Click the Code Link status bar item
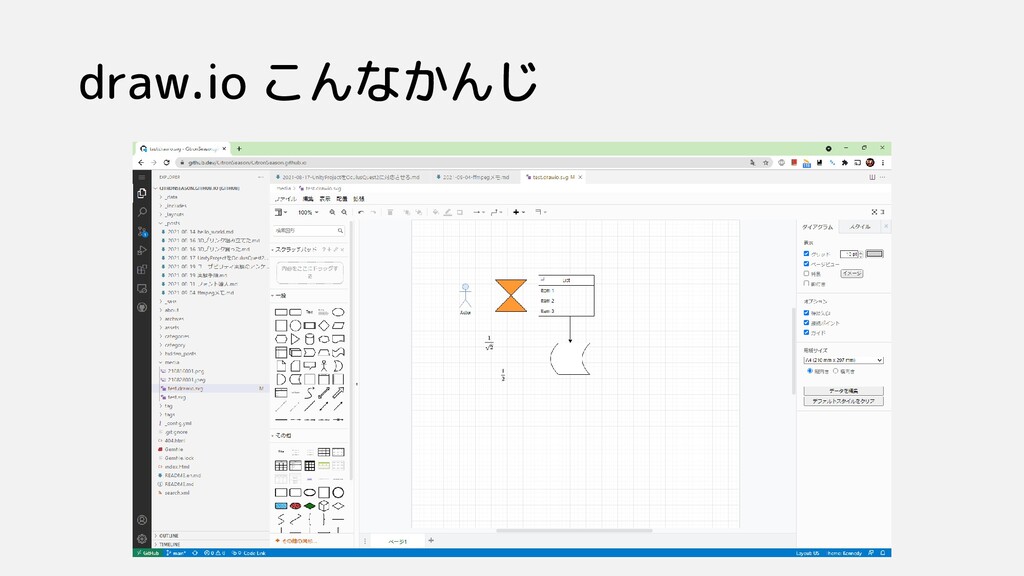 [249, 553]
